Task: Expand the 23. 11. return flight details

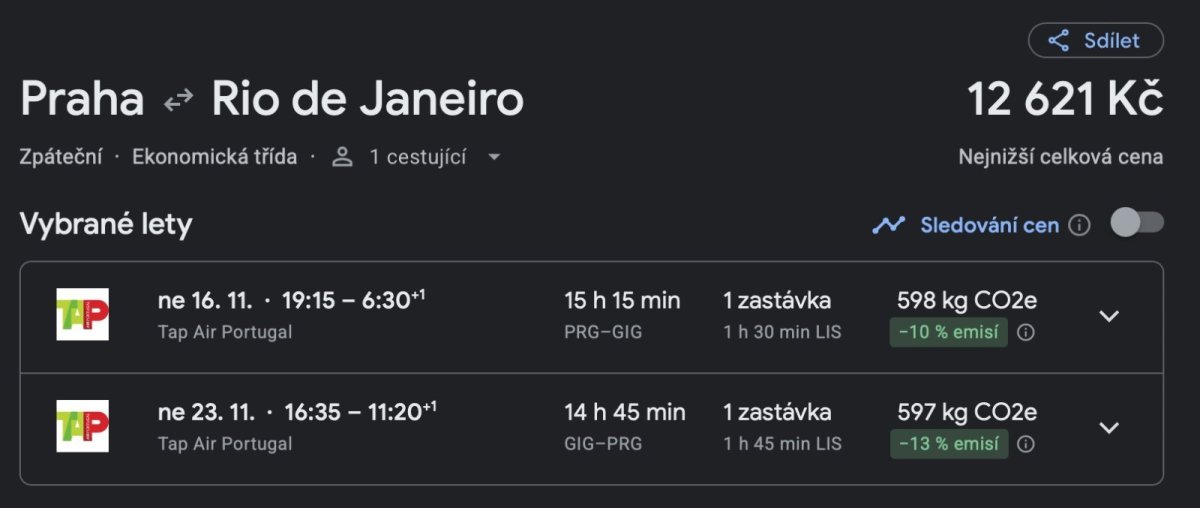Action: click(x=1108, y=428)
